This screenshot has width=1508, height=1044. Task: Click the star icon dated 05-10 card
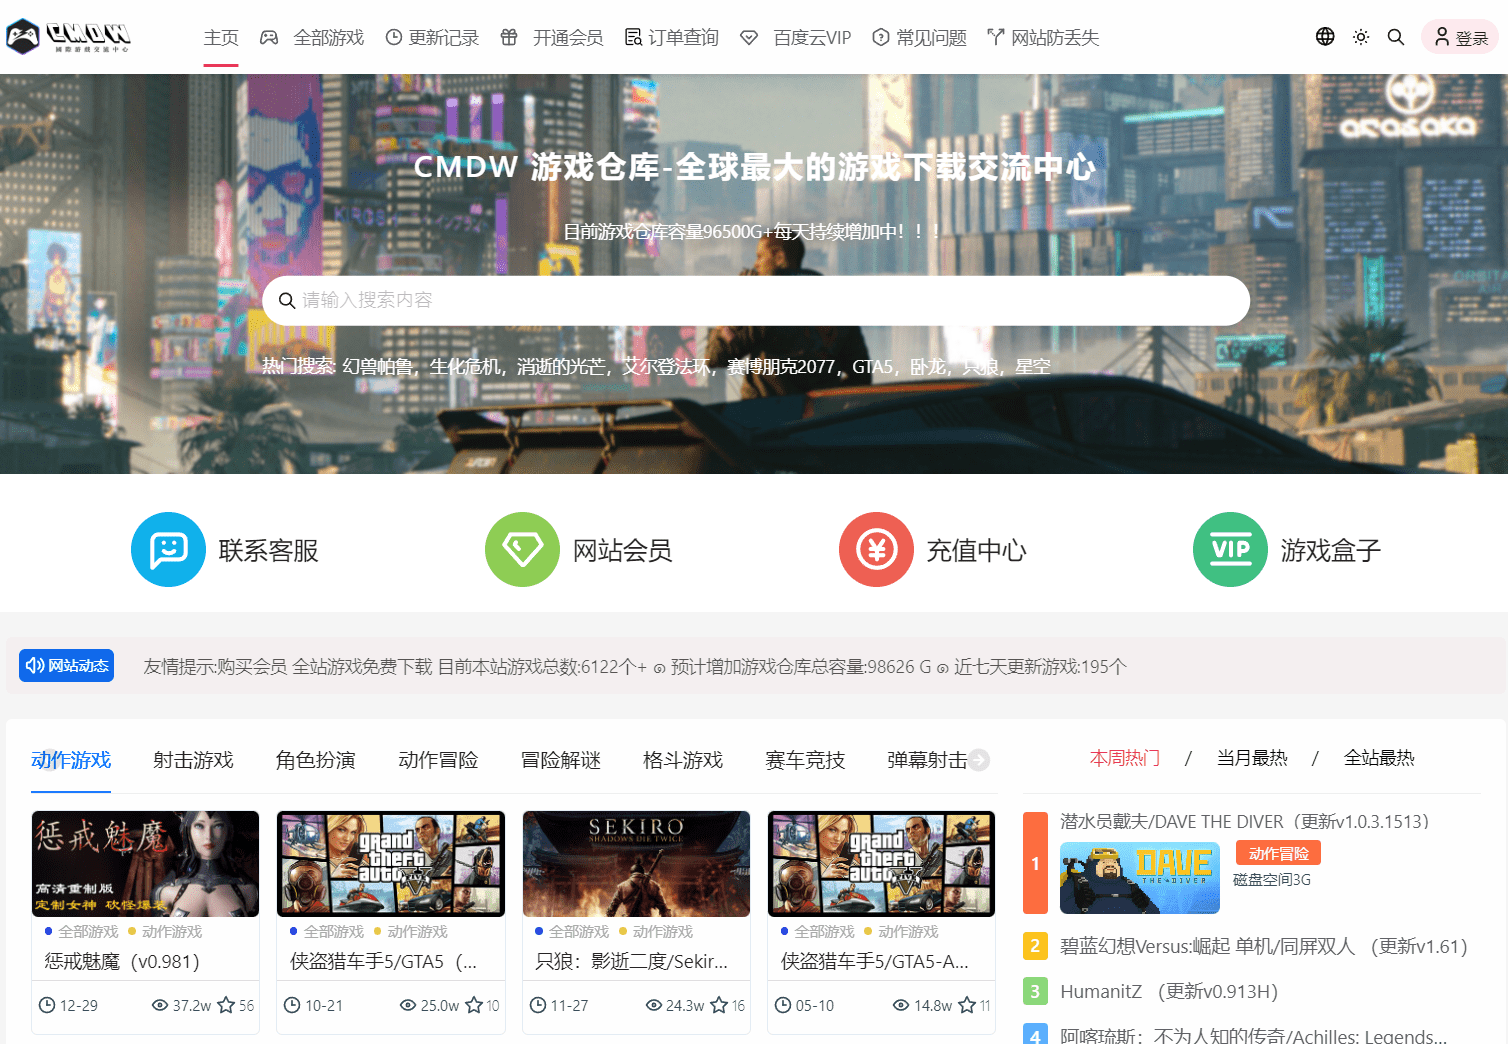[x=967, y=1005]
